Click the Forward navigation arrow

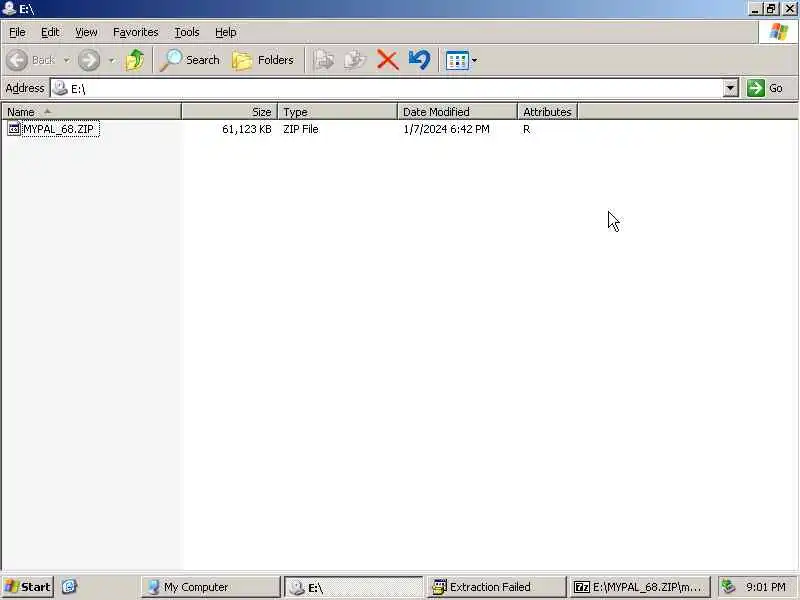click(89, 60)
